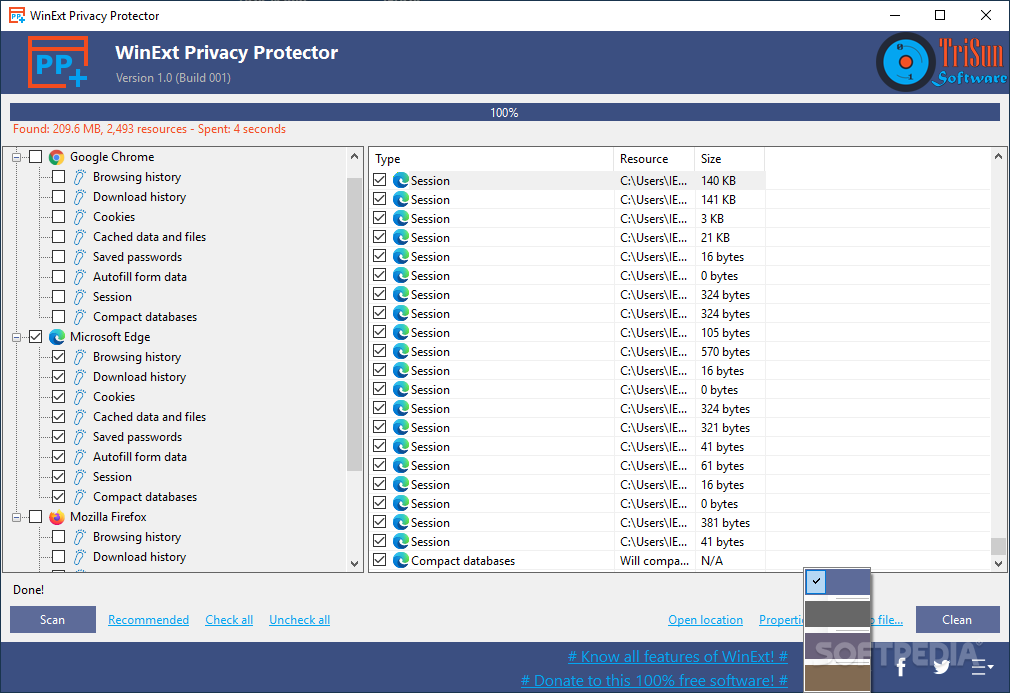Check the Mozilla Firefox parent checkbox
1010x693 pixels.
pyautogui.click(x=36, y=517)
